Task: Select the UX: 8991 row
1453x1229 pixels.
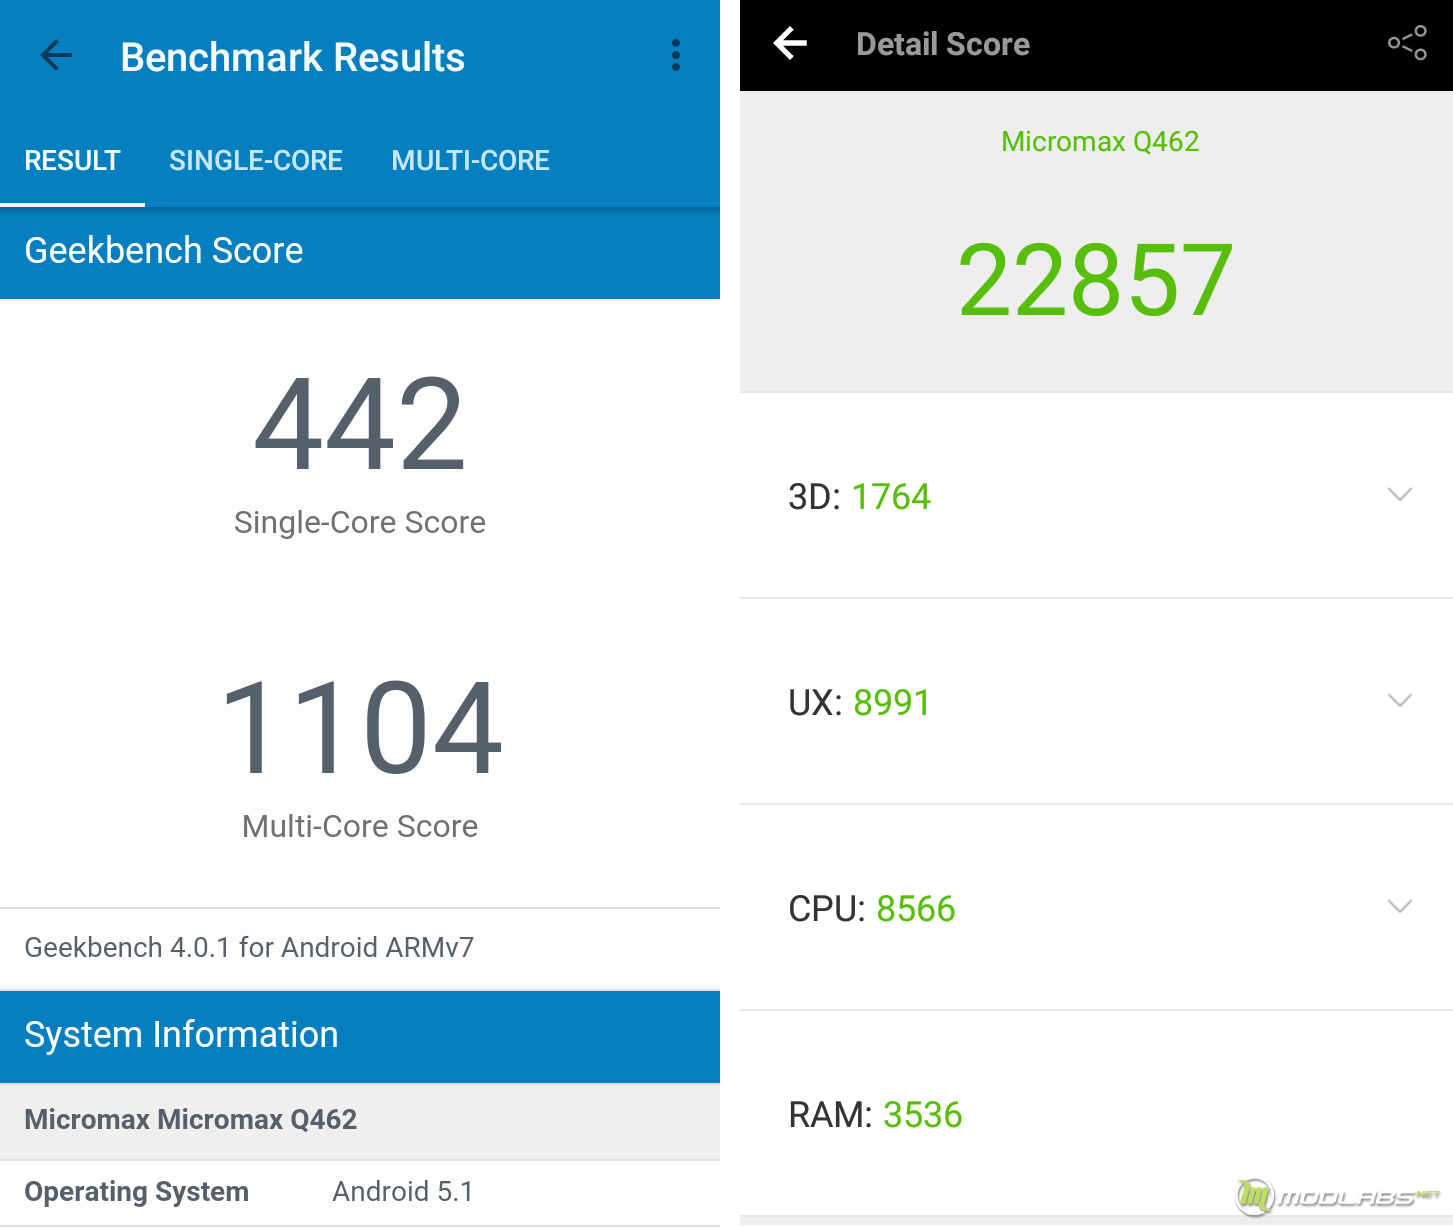Action: (1096, 702)
